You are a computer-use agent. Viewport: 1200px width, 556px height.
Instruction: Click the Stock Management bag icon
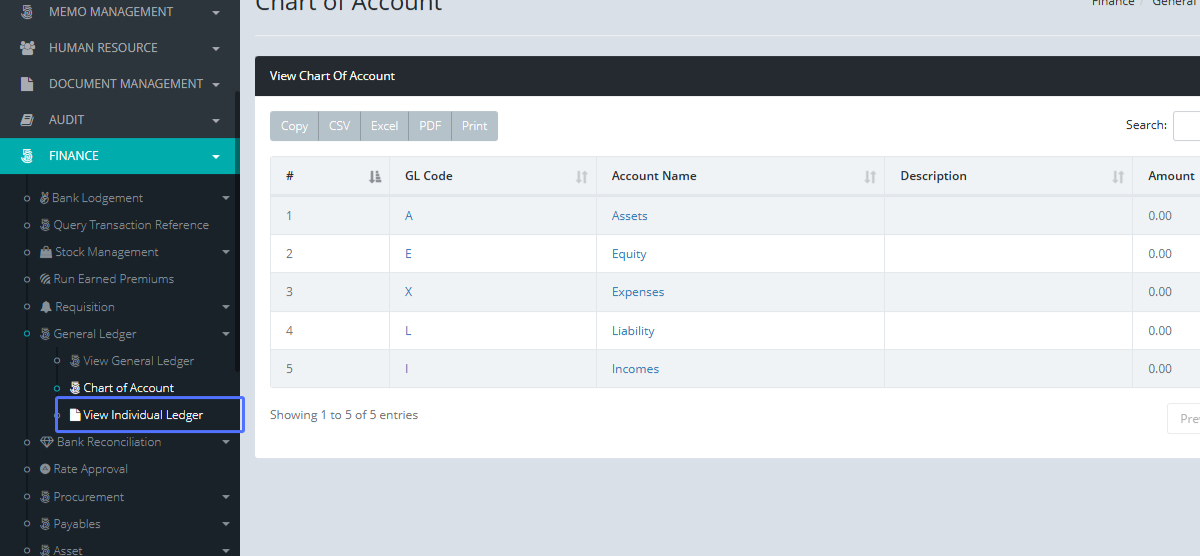(x=46, y=252)
